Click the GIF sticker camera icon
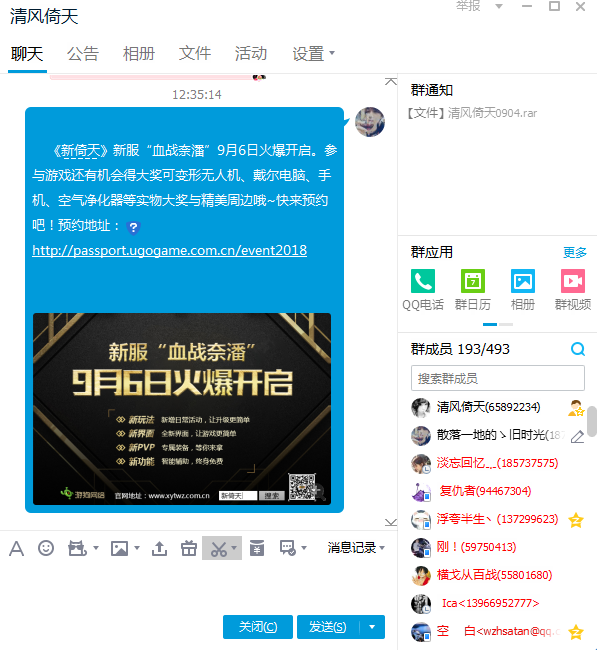 (x=77, y=548)
